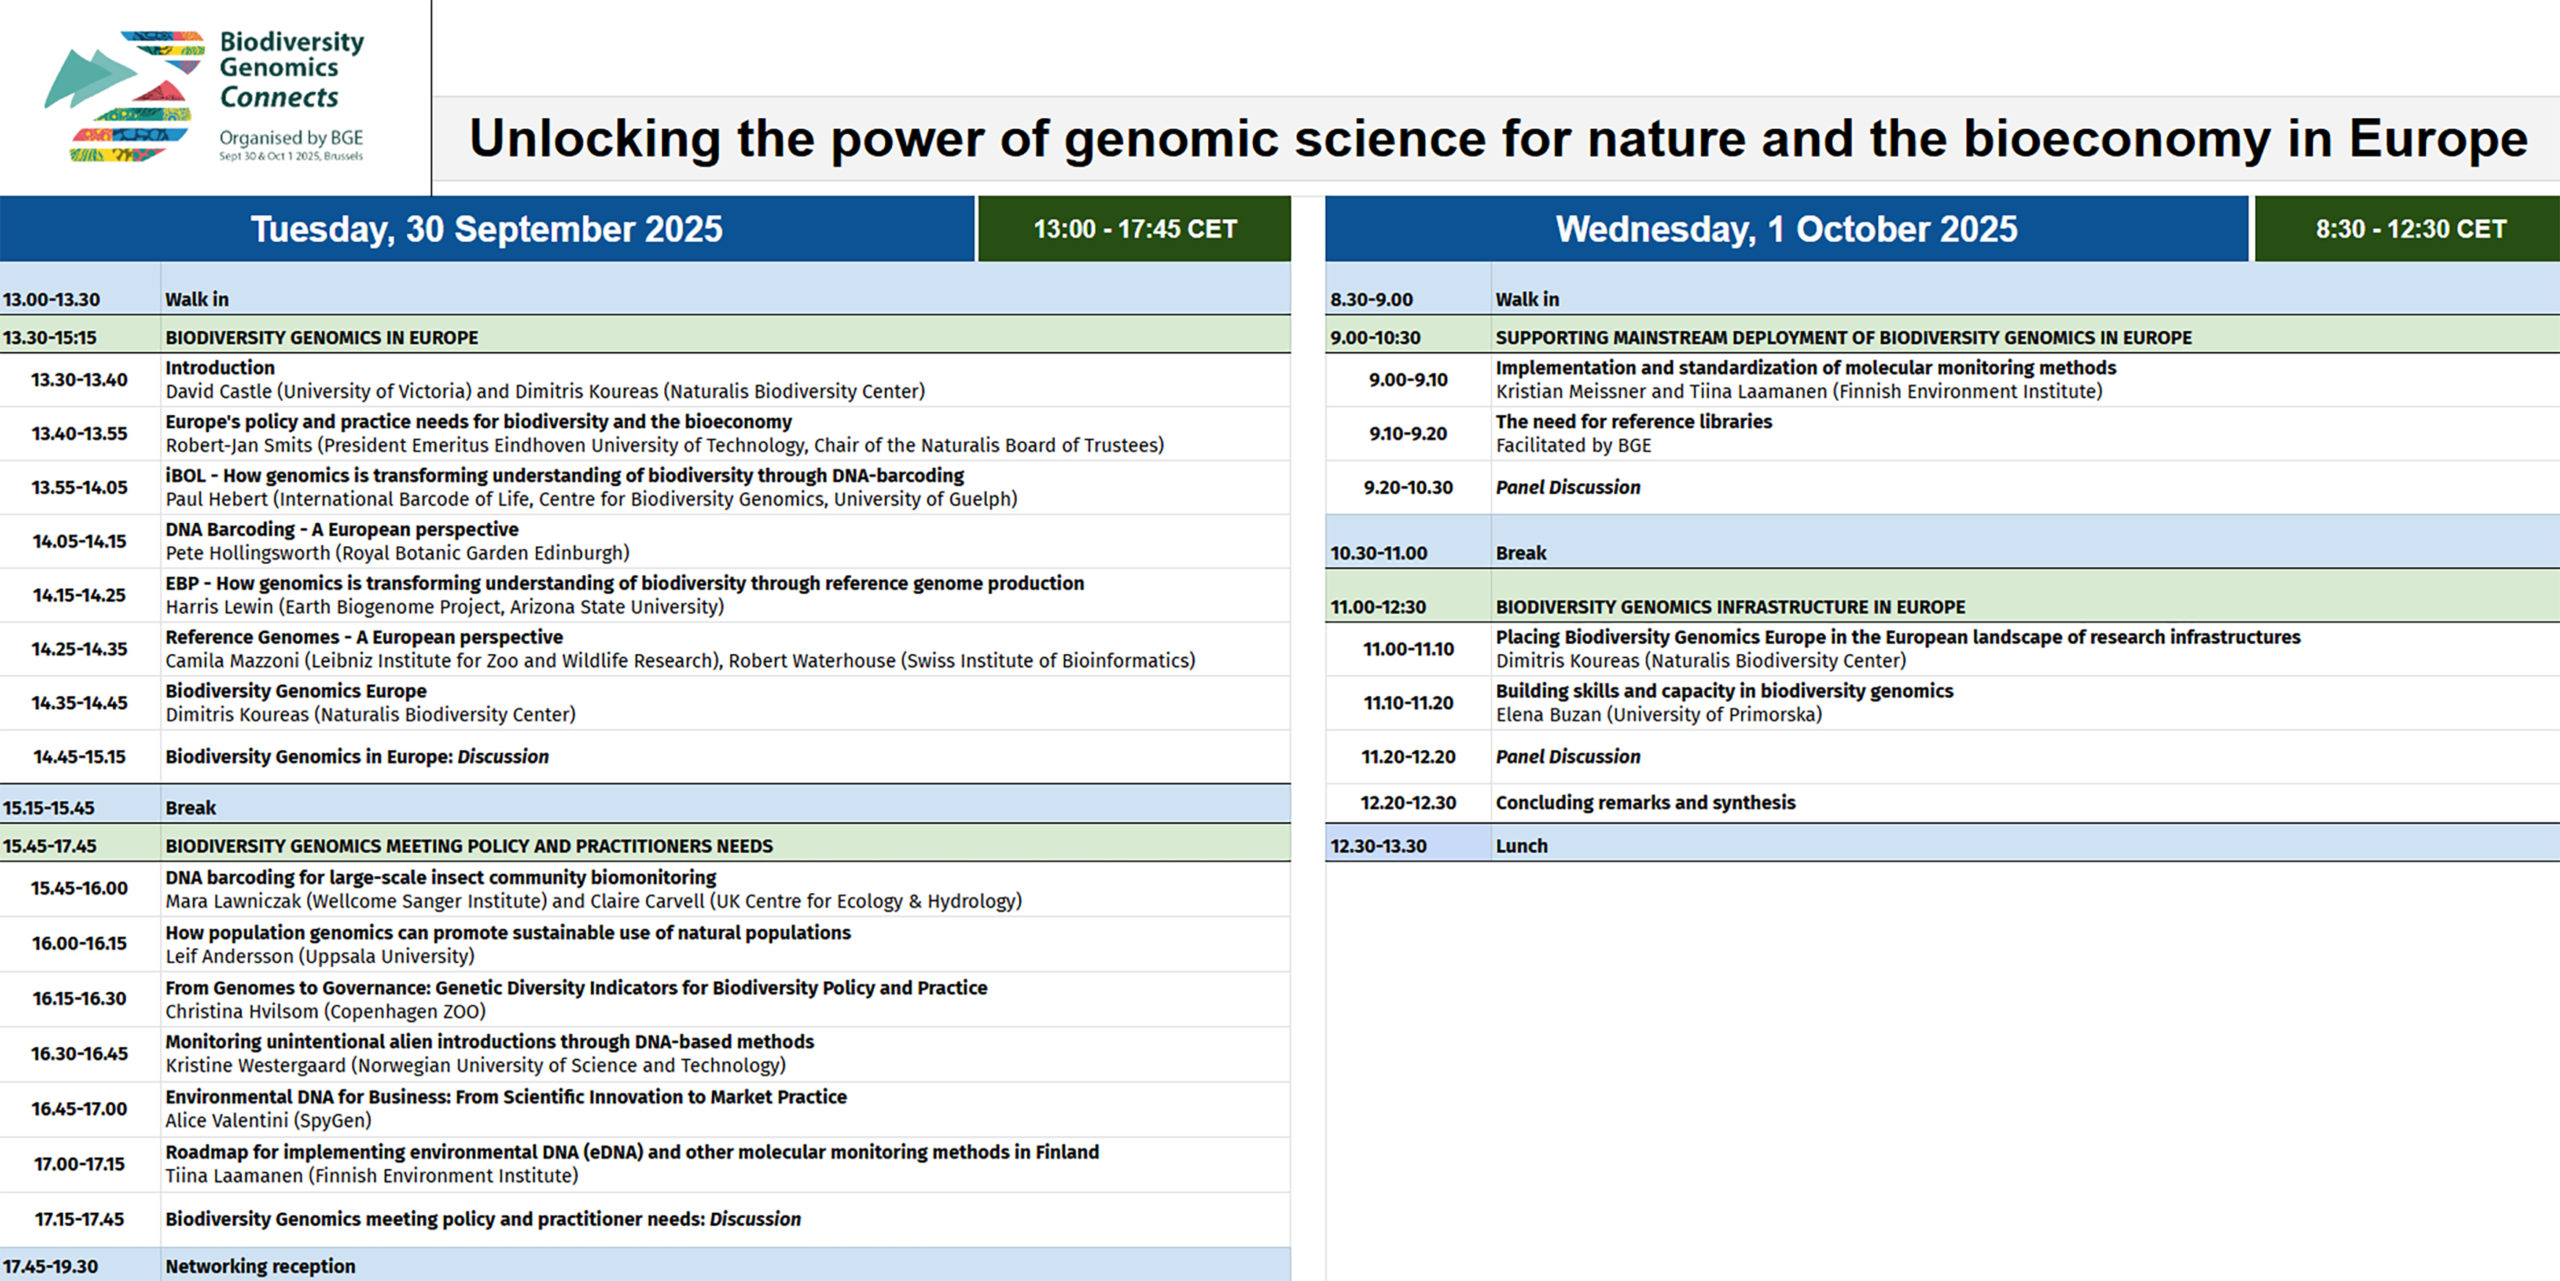Screen dimensions: 2560x1281
Task: Select the 9.20-10.30 Panel Discussion row
Action: tap(1942, 488)
